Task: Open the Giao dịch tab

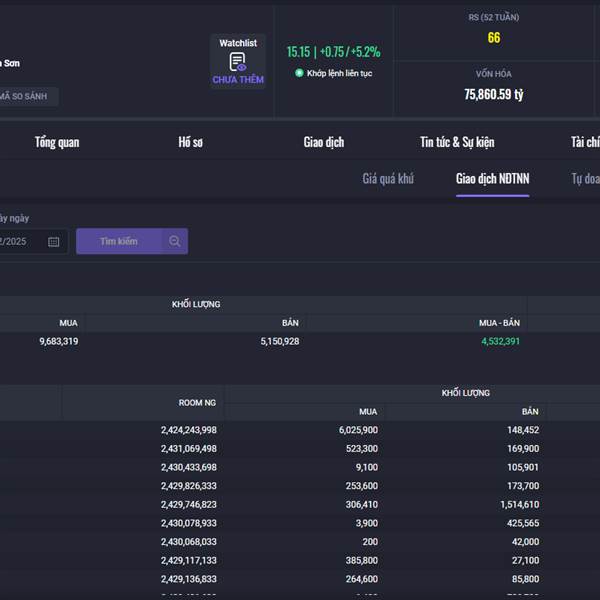Action: pyautogui.click(x=323, y=142)
